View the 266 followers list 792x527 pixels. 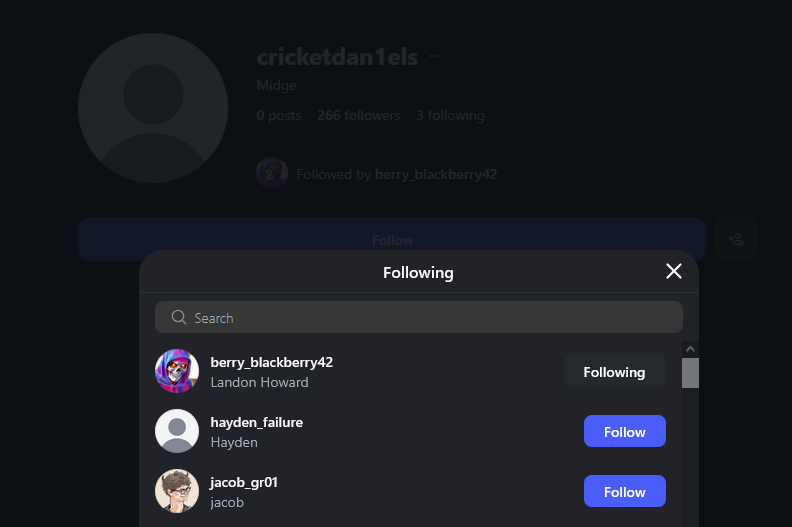(x=359, y=115)
